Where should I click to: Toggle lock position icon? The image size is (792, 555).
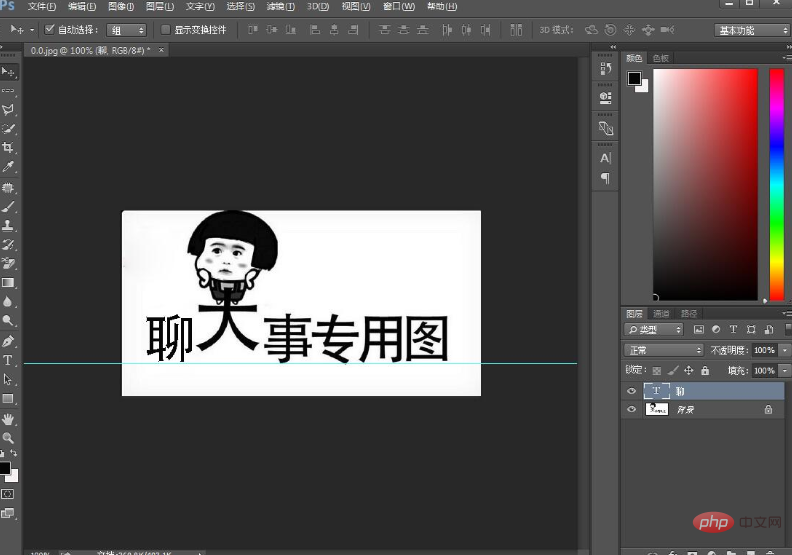(x=688, y=371)
